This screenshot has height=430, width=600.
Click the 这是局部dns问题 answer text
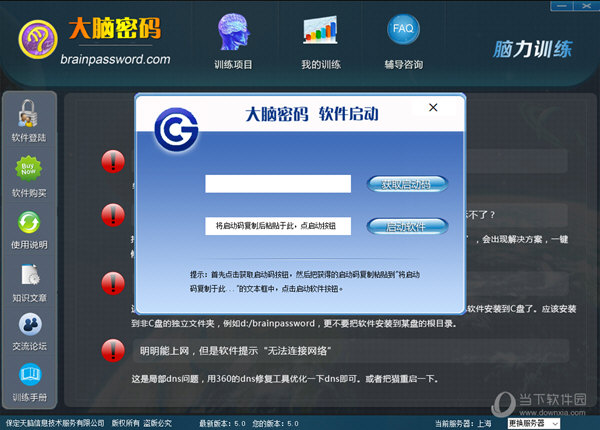pyautogui.click(x=285, y=379)
